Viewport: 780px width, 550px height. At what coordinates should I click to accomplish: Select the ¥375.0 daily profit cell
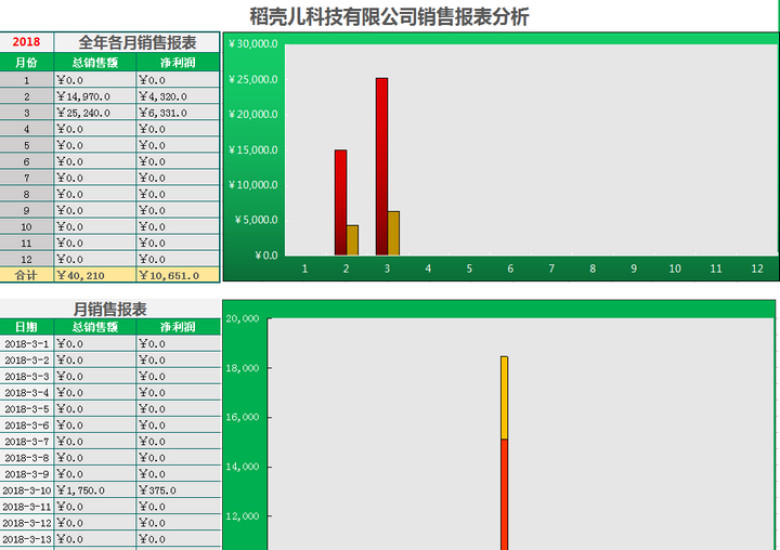coord(178,490)
